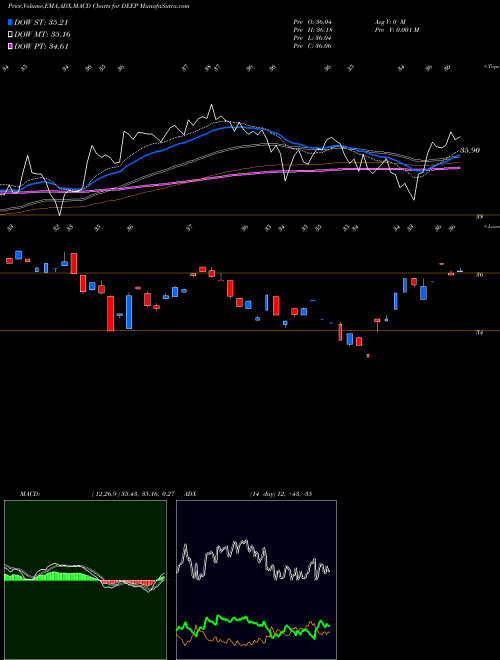Click the 'Pre V: 0.001 M' volume text
The width and height of the screenshot is (500, 660).
[396, 30]
